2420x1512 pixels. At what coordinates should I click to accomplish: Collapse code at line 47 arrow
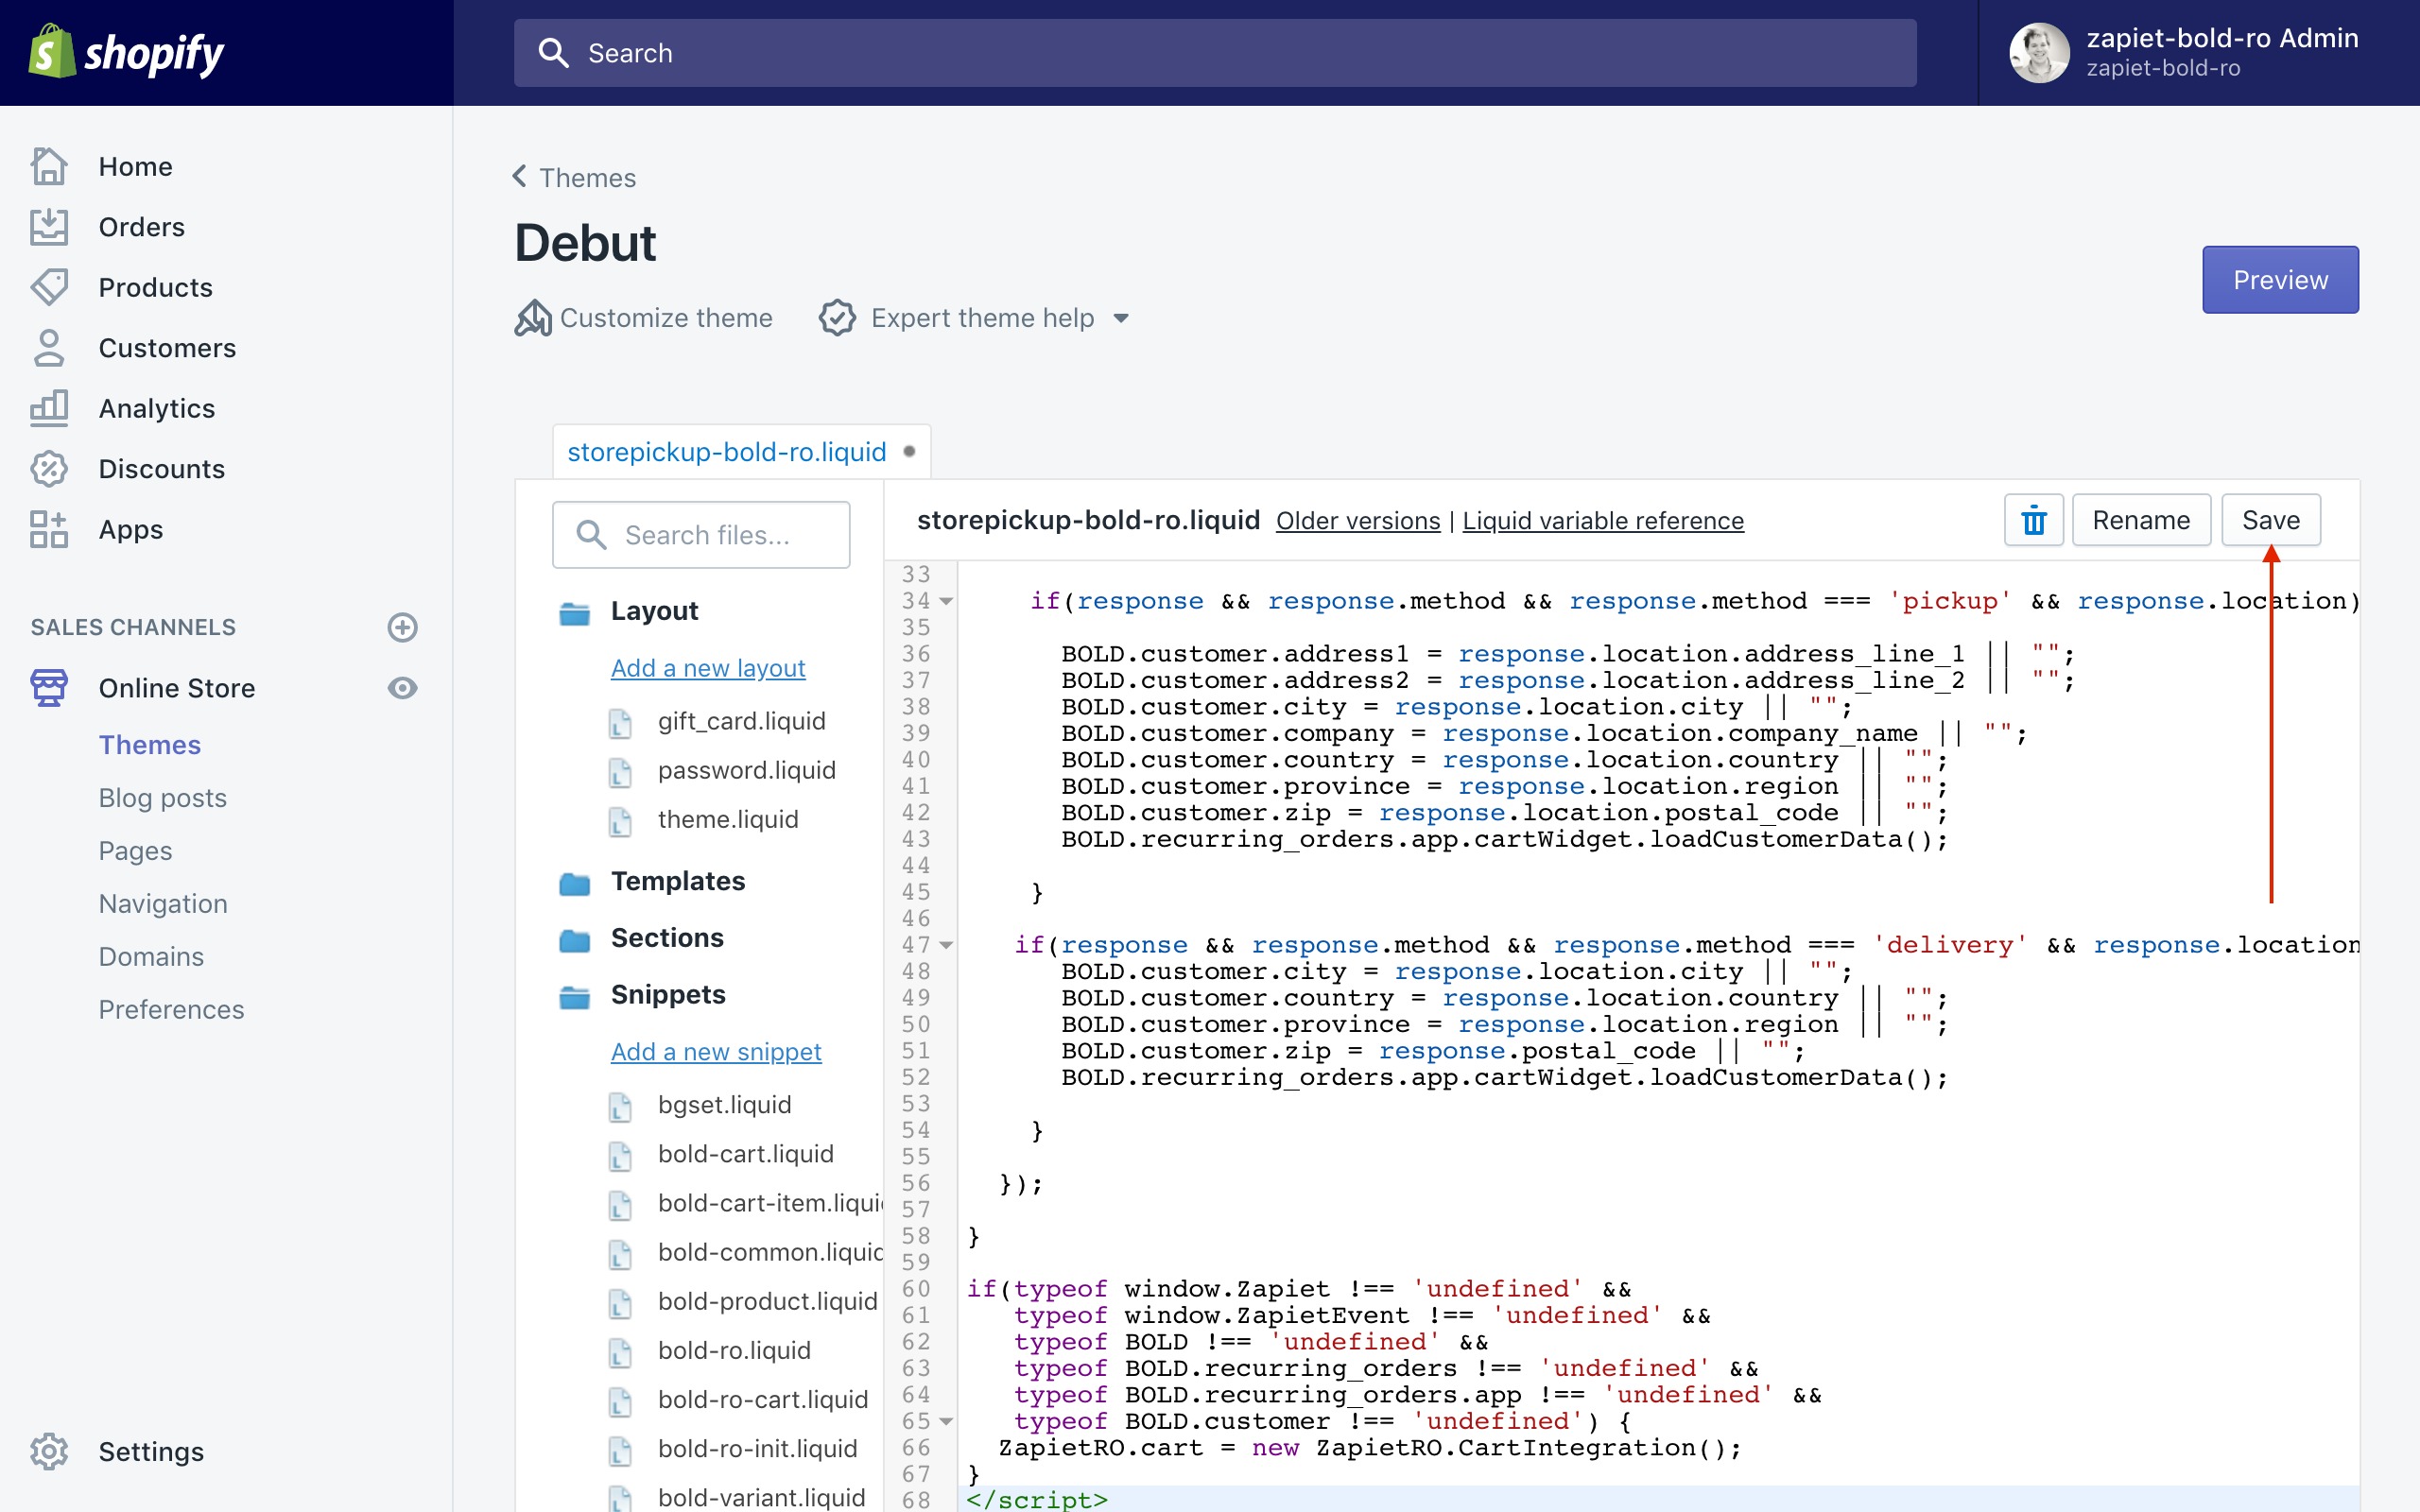[x=946, y=945]
